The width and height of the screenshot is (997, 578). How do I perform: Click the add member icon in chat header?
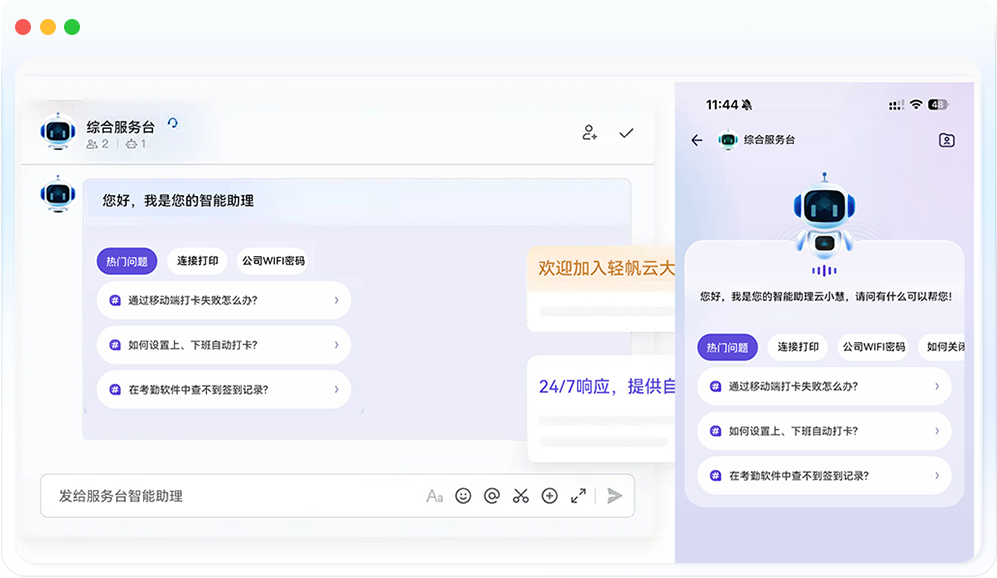point(589,133)
